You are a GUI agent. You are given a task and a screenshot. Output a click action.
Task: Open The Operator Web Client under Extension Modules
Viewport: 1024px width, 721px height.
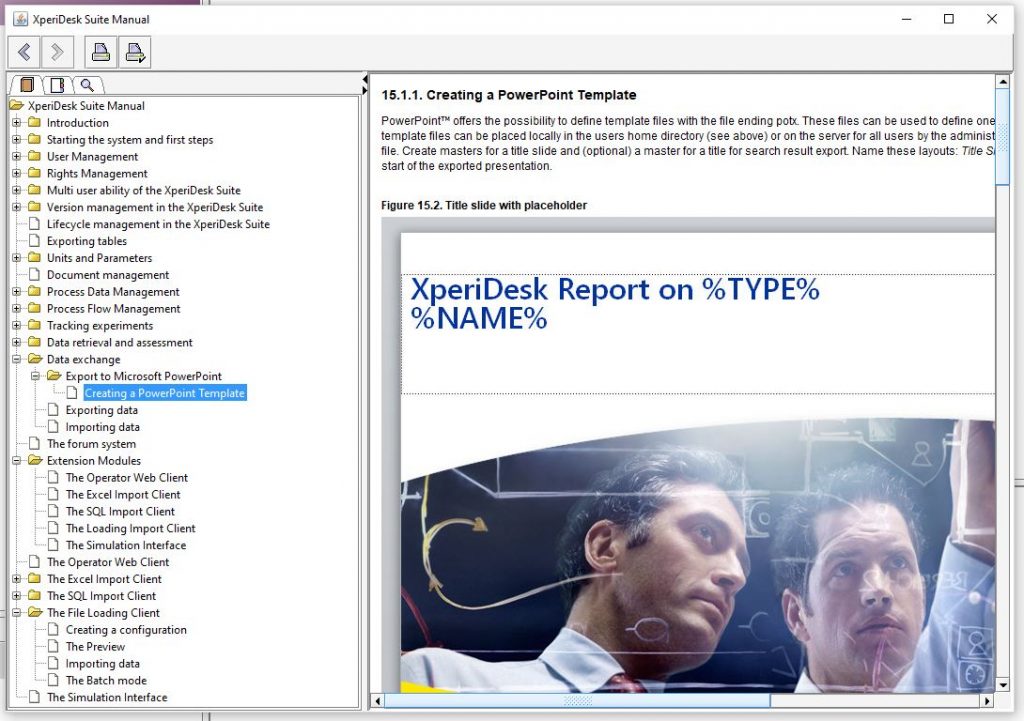tap(127, 477)
